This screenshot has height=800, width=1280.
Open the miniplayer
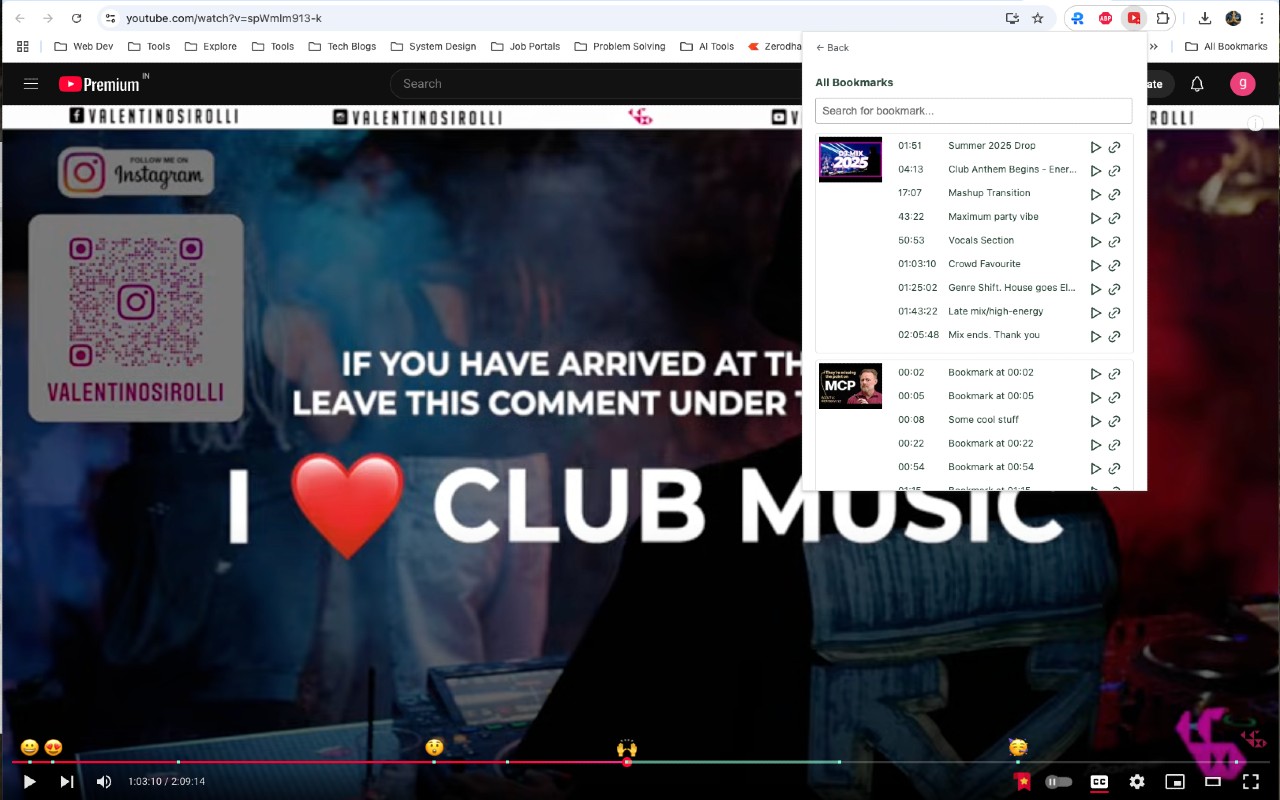[x=1175, y=781]
